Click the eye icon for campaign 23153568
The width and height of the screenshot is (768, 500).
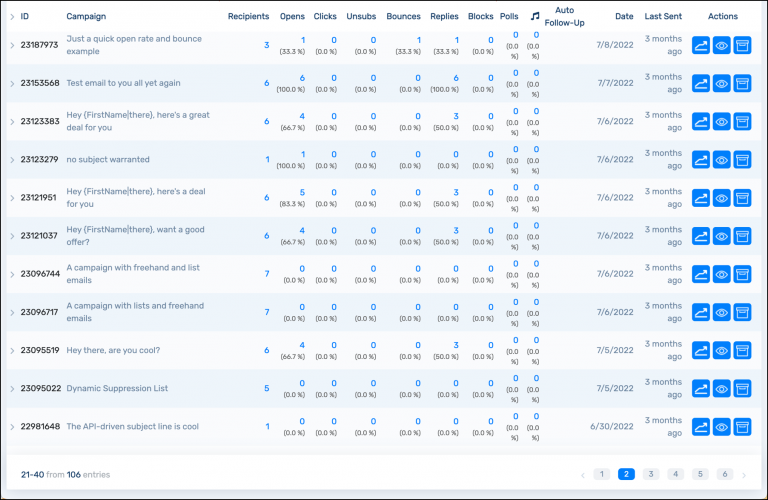click(x=721, y=84)
